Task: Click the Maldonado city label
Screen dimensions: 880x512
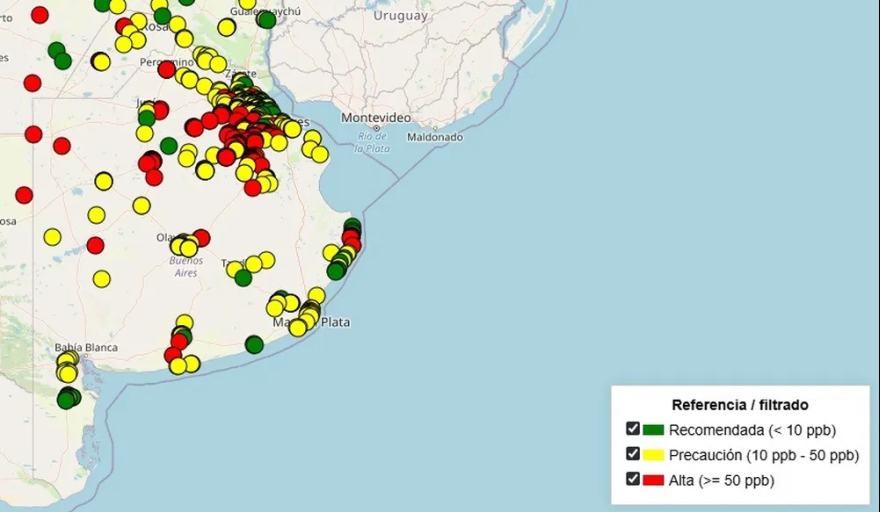Action: (435, 136)
